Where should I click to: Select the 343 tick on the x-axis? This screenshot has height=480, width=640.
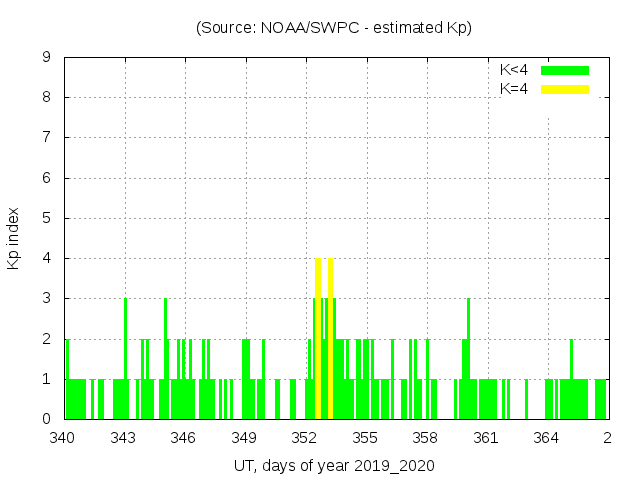tap(124, 437)
